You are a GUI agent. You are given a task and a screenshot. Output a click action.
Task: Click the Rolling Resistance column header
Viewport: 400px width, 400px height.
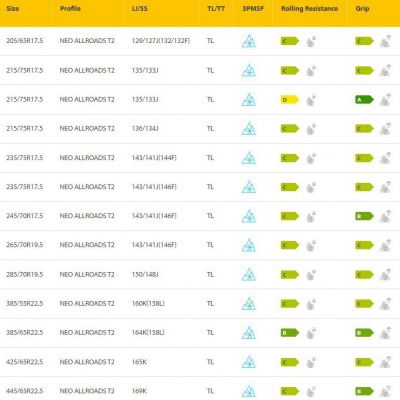tap(310, 9)
